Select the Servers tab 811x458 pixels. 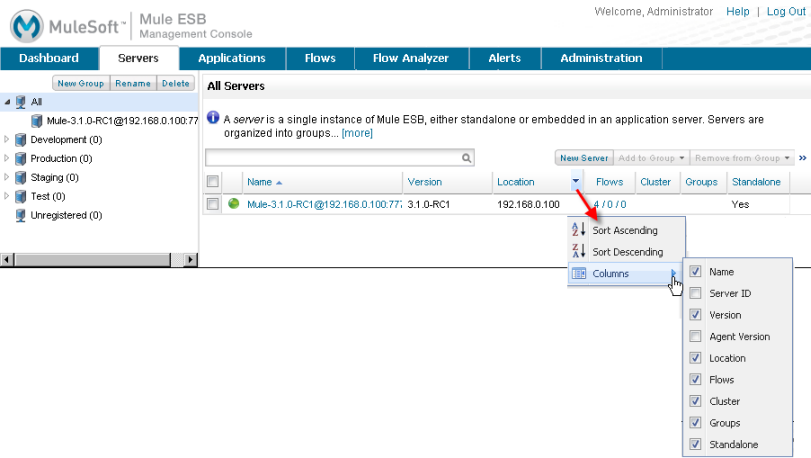pos(138,58)
